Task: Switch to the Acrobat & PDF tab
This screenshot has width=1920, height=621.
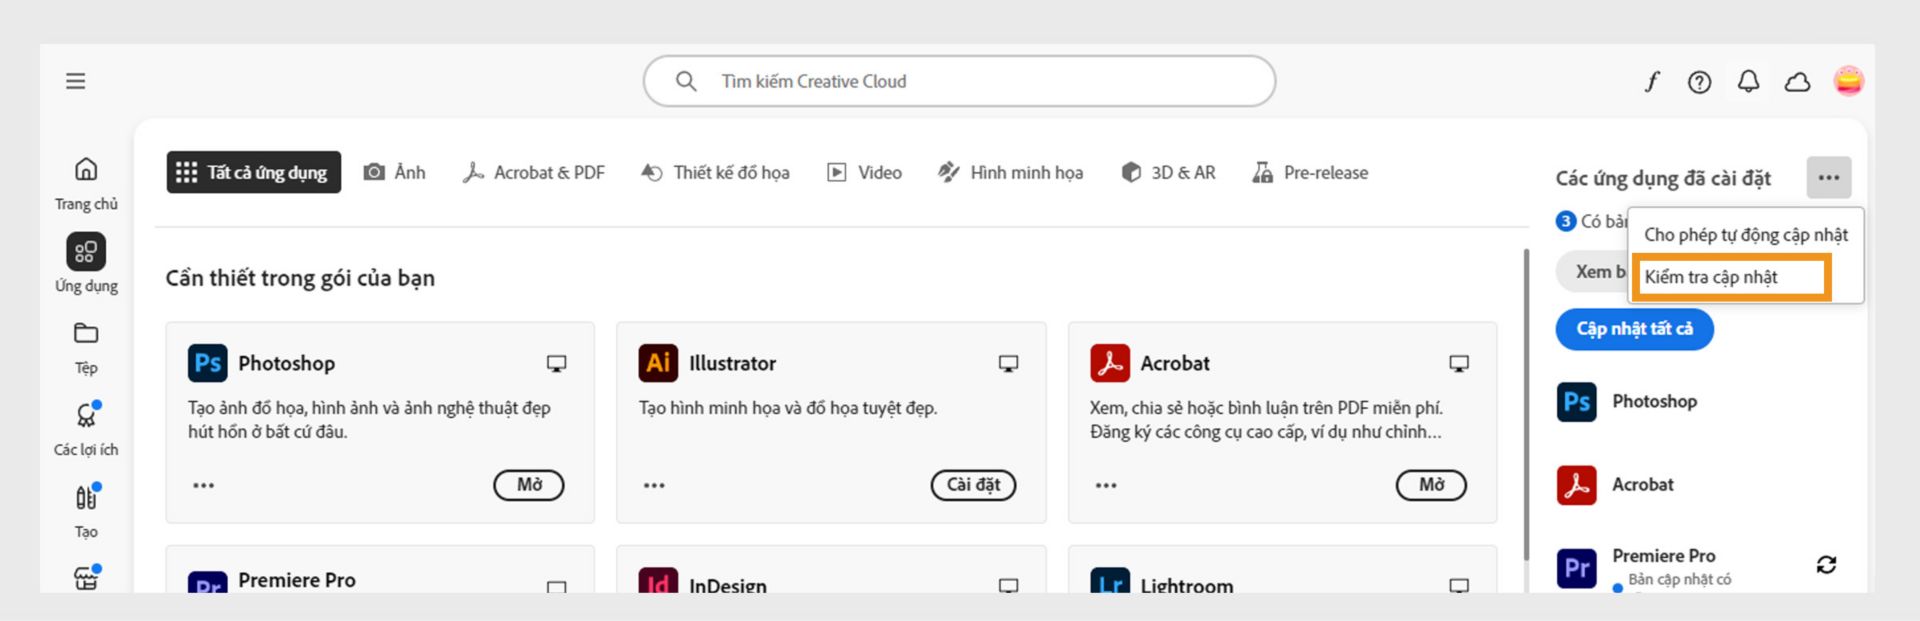Action: click(534, 172)
